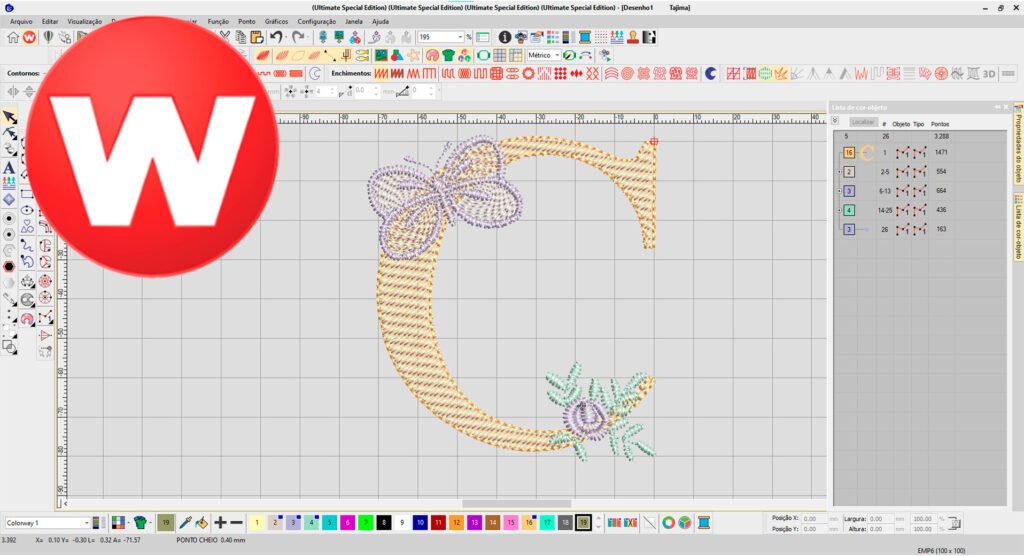The height and width of the screenshot is (556, 1024).
Task: Click the paint bucket apply color icon
Action: [x=201, y=523]
